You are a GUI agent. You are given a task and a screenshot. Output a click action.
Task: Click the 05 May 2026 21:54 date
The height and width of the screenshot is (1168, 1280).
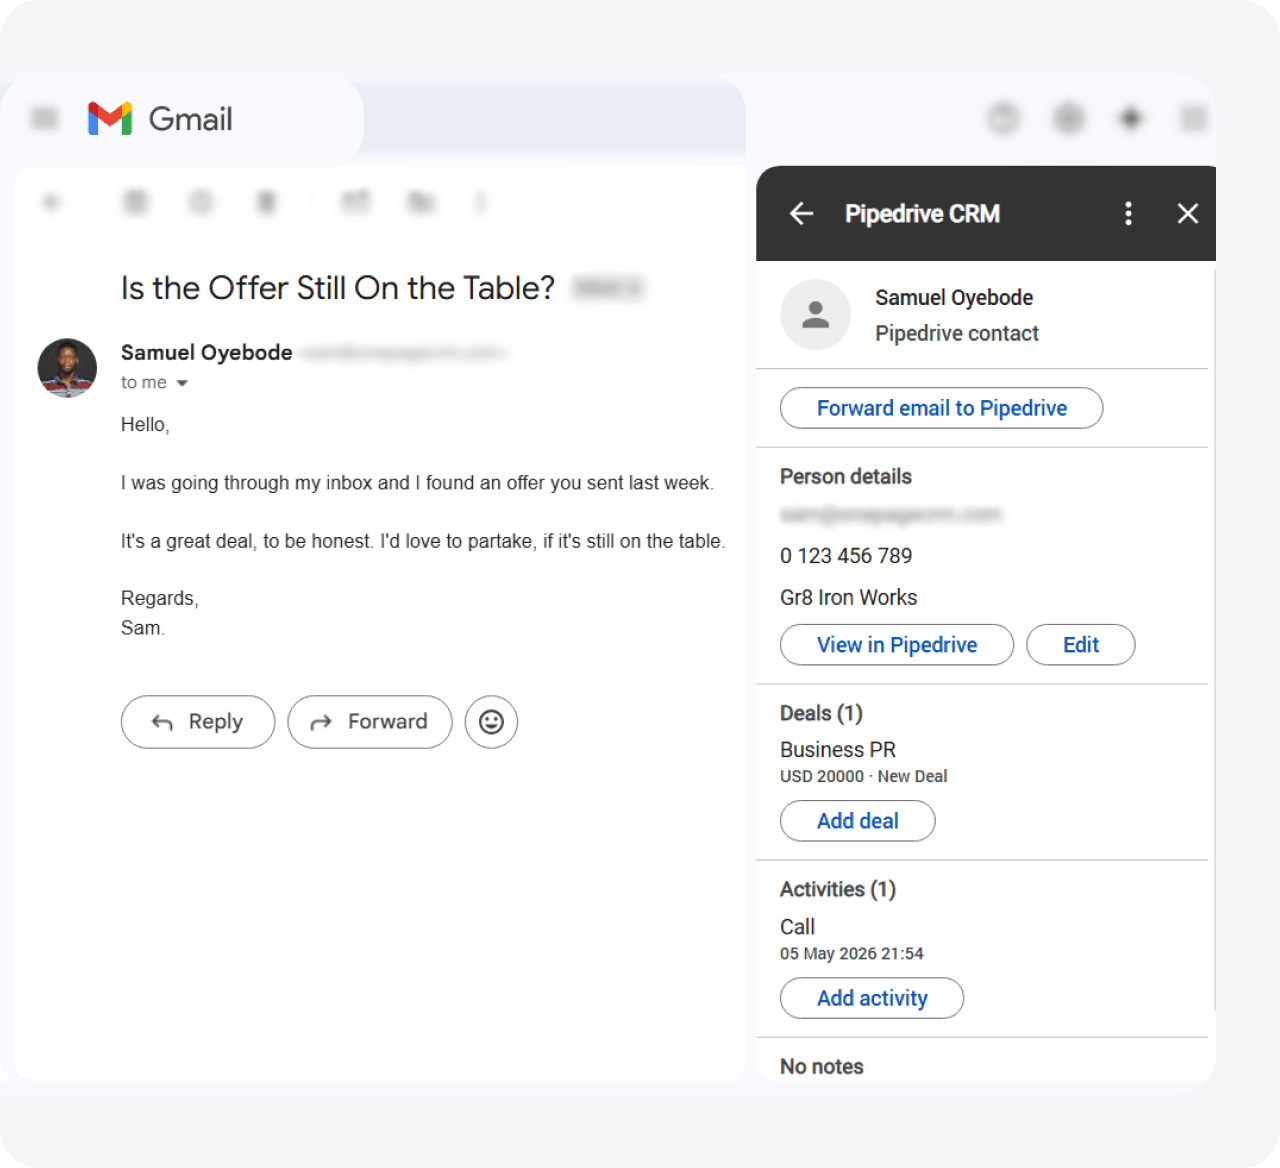click(852, 954)
